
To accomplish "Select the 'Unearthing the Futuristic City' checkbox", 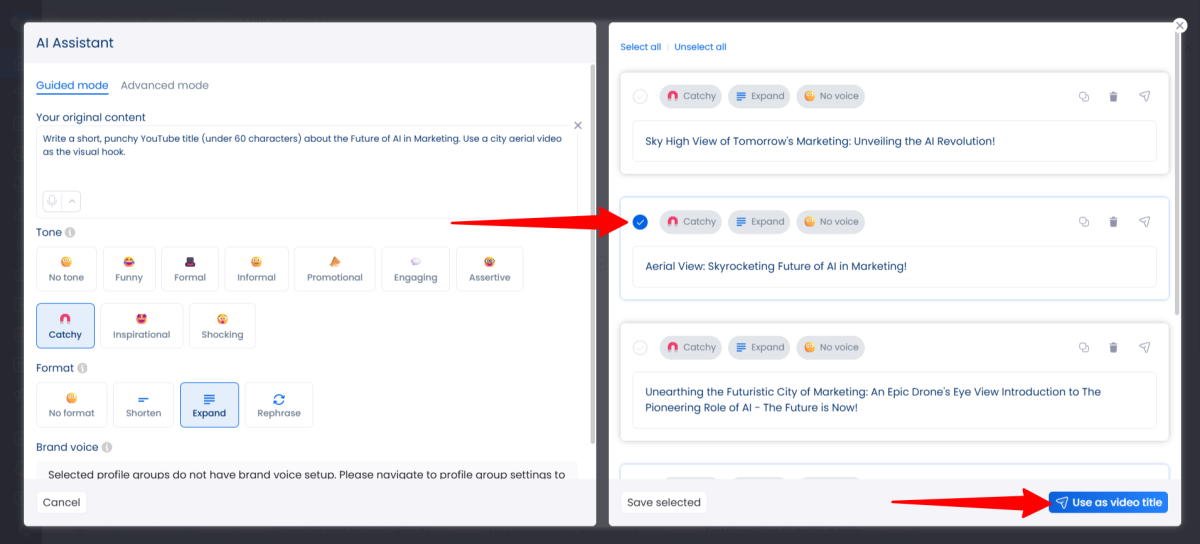I will [640, 348].
